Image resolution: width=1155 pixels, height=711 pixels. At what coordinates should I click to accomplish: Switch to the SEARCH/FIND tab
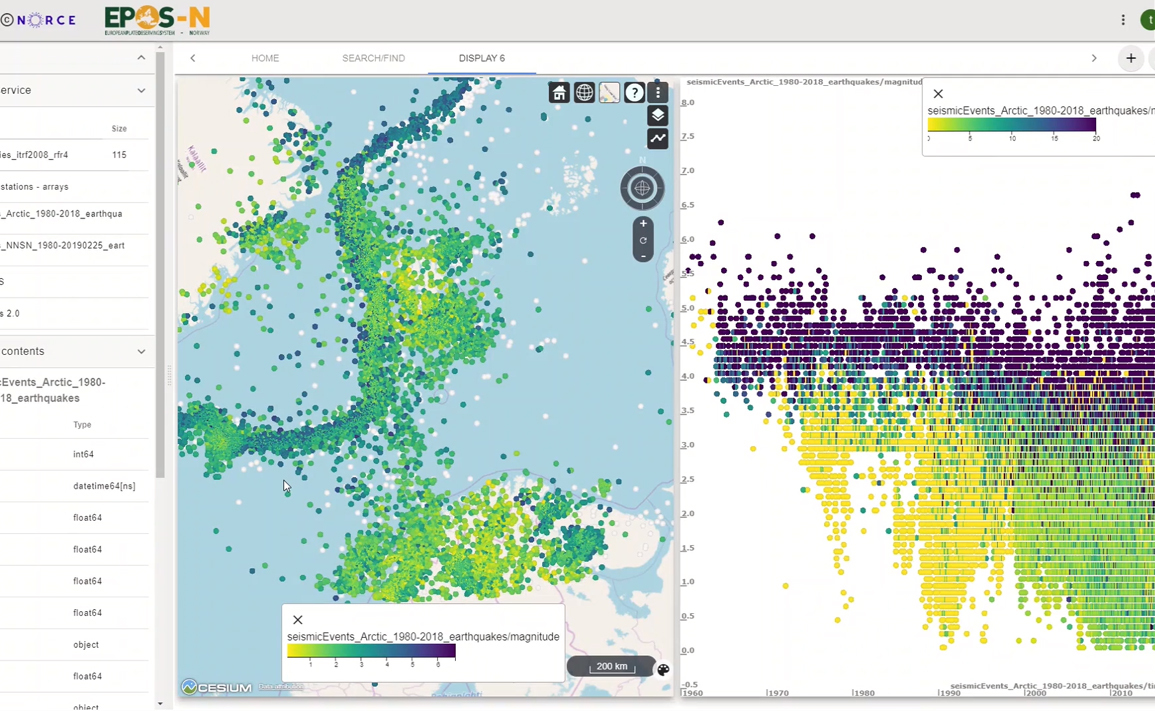pos(373,58)
